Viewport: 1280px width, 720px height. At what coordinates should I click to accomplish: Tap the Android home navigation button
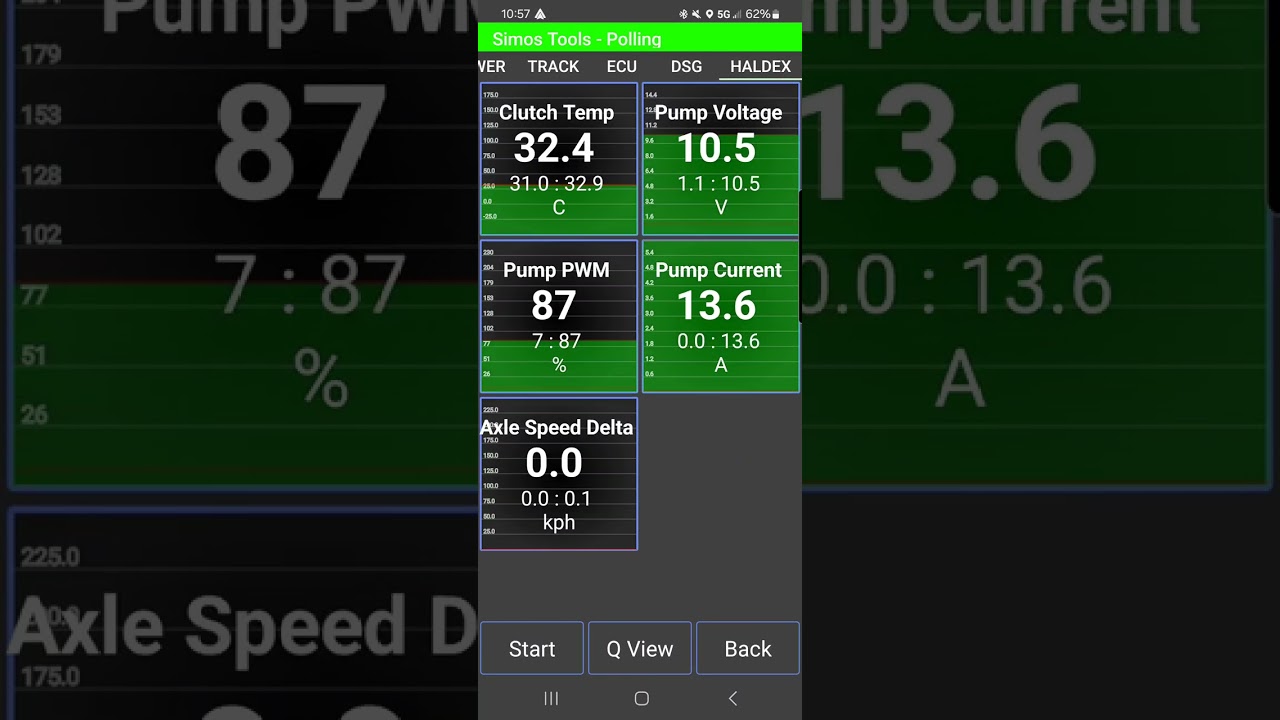(641, 699)
